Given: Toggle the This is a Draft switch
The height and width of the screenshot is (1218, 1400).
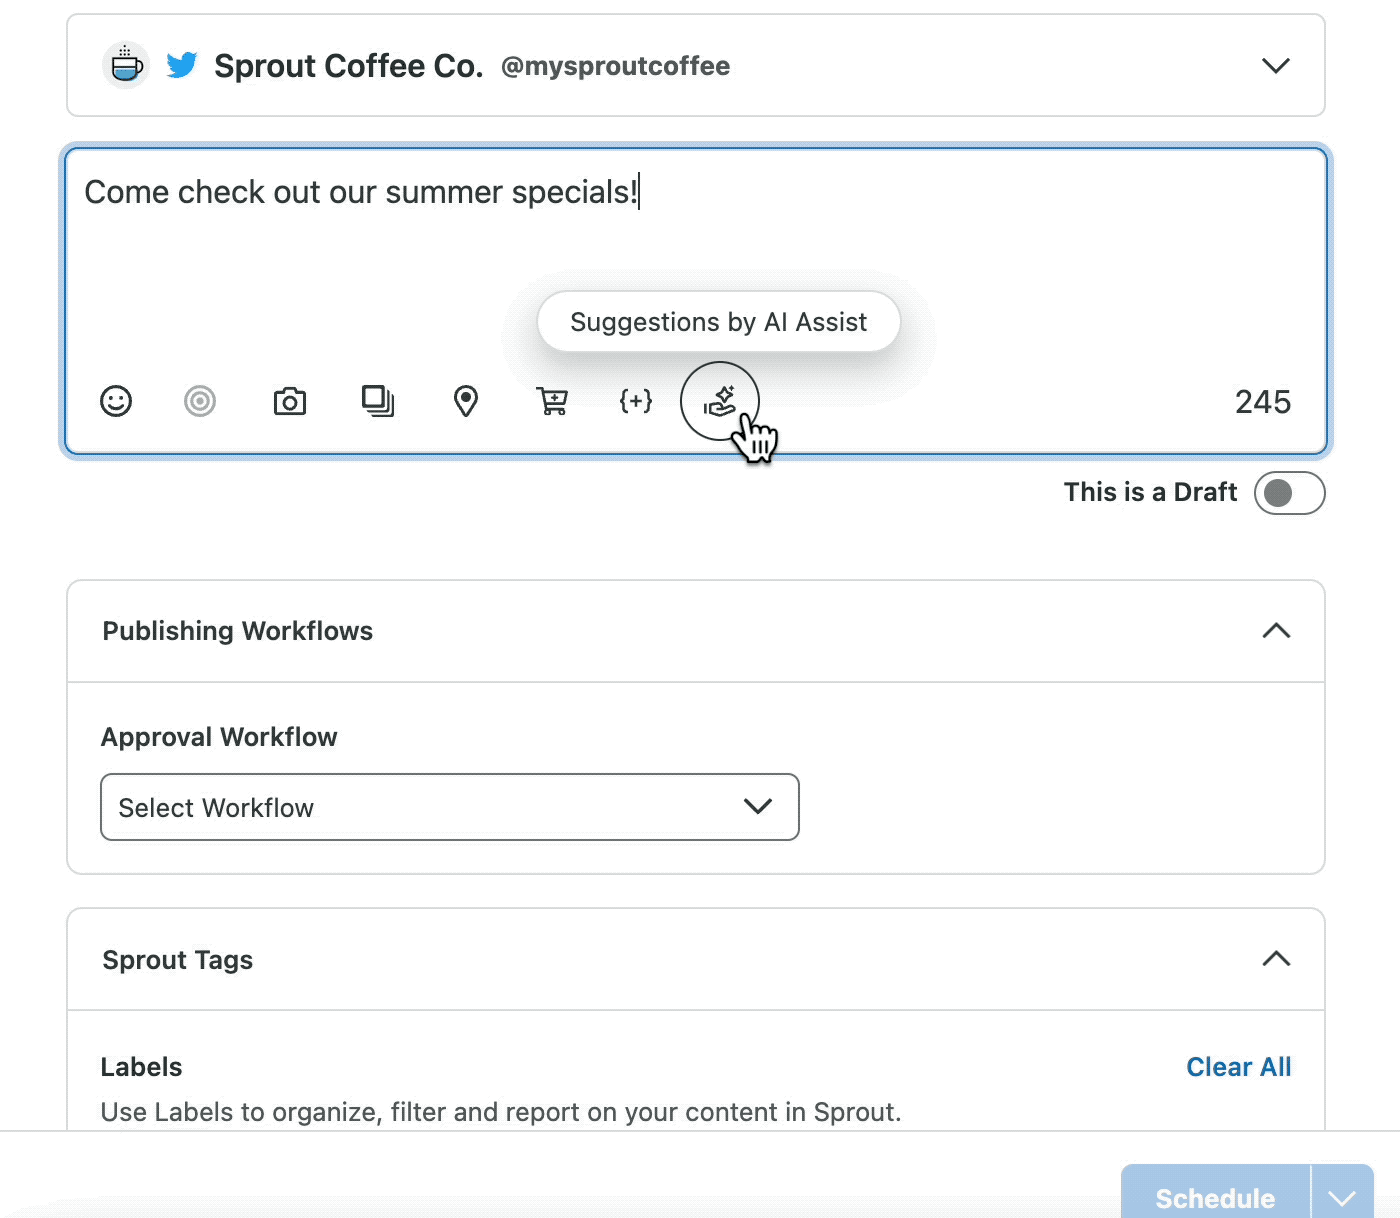Looking at the screenshot, I should [x=1289, y=493].
